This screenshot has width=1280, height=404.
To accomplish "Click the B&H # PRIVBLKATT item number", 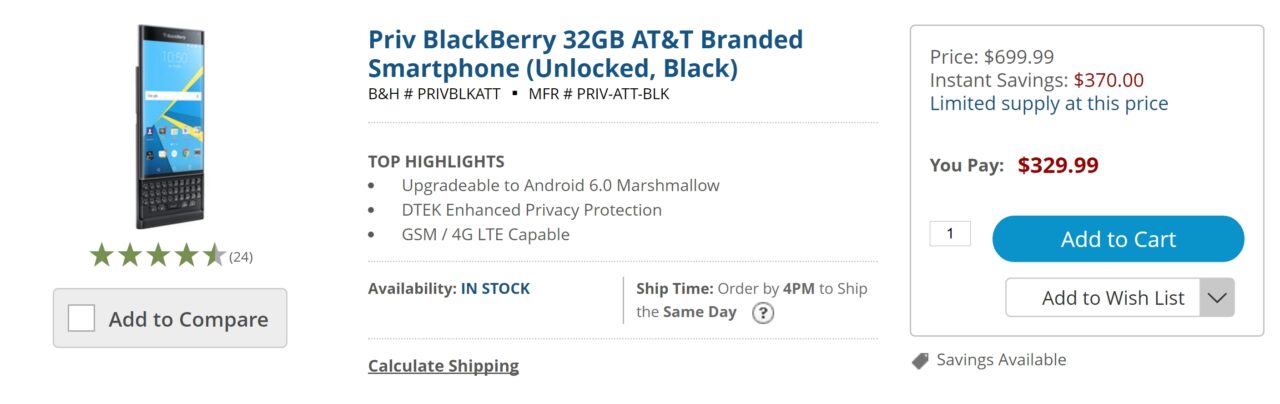I will tap(434, 94).
